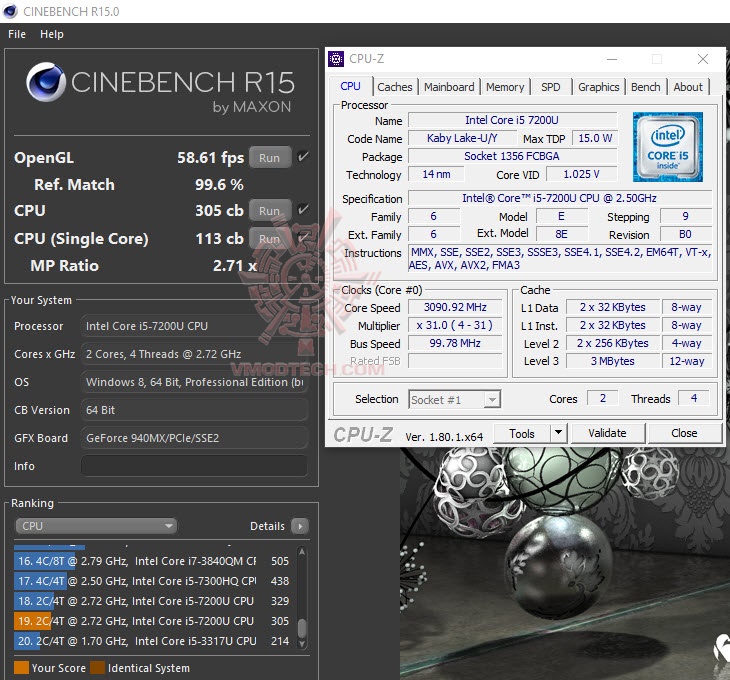The image size is (730, 680).
Task: Run the OpenGL benchmark
Action: tap(270, 157)
